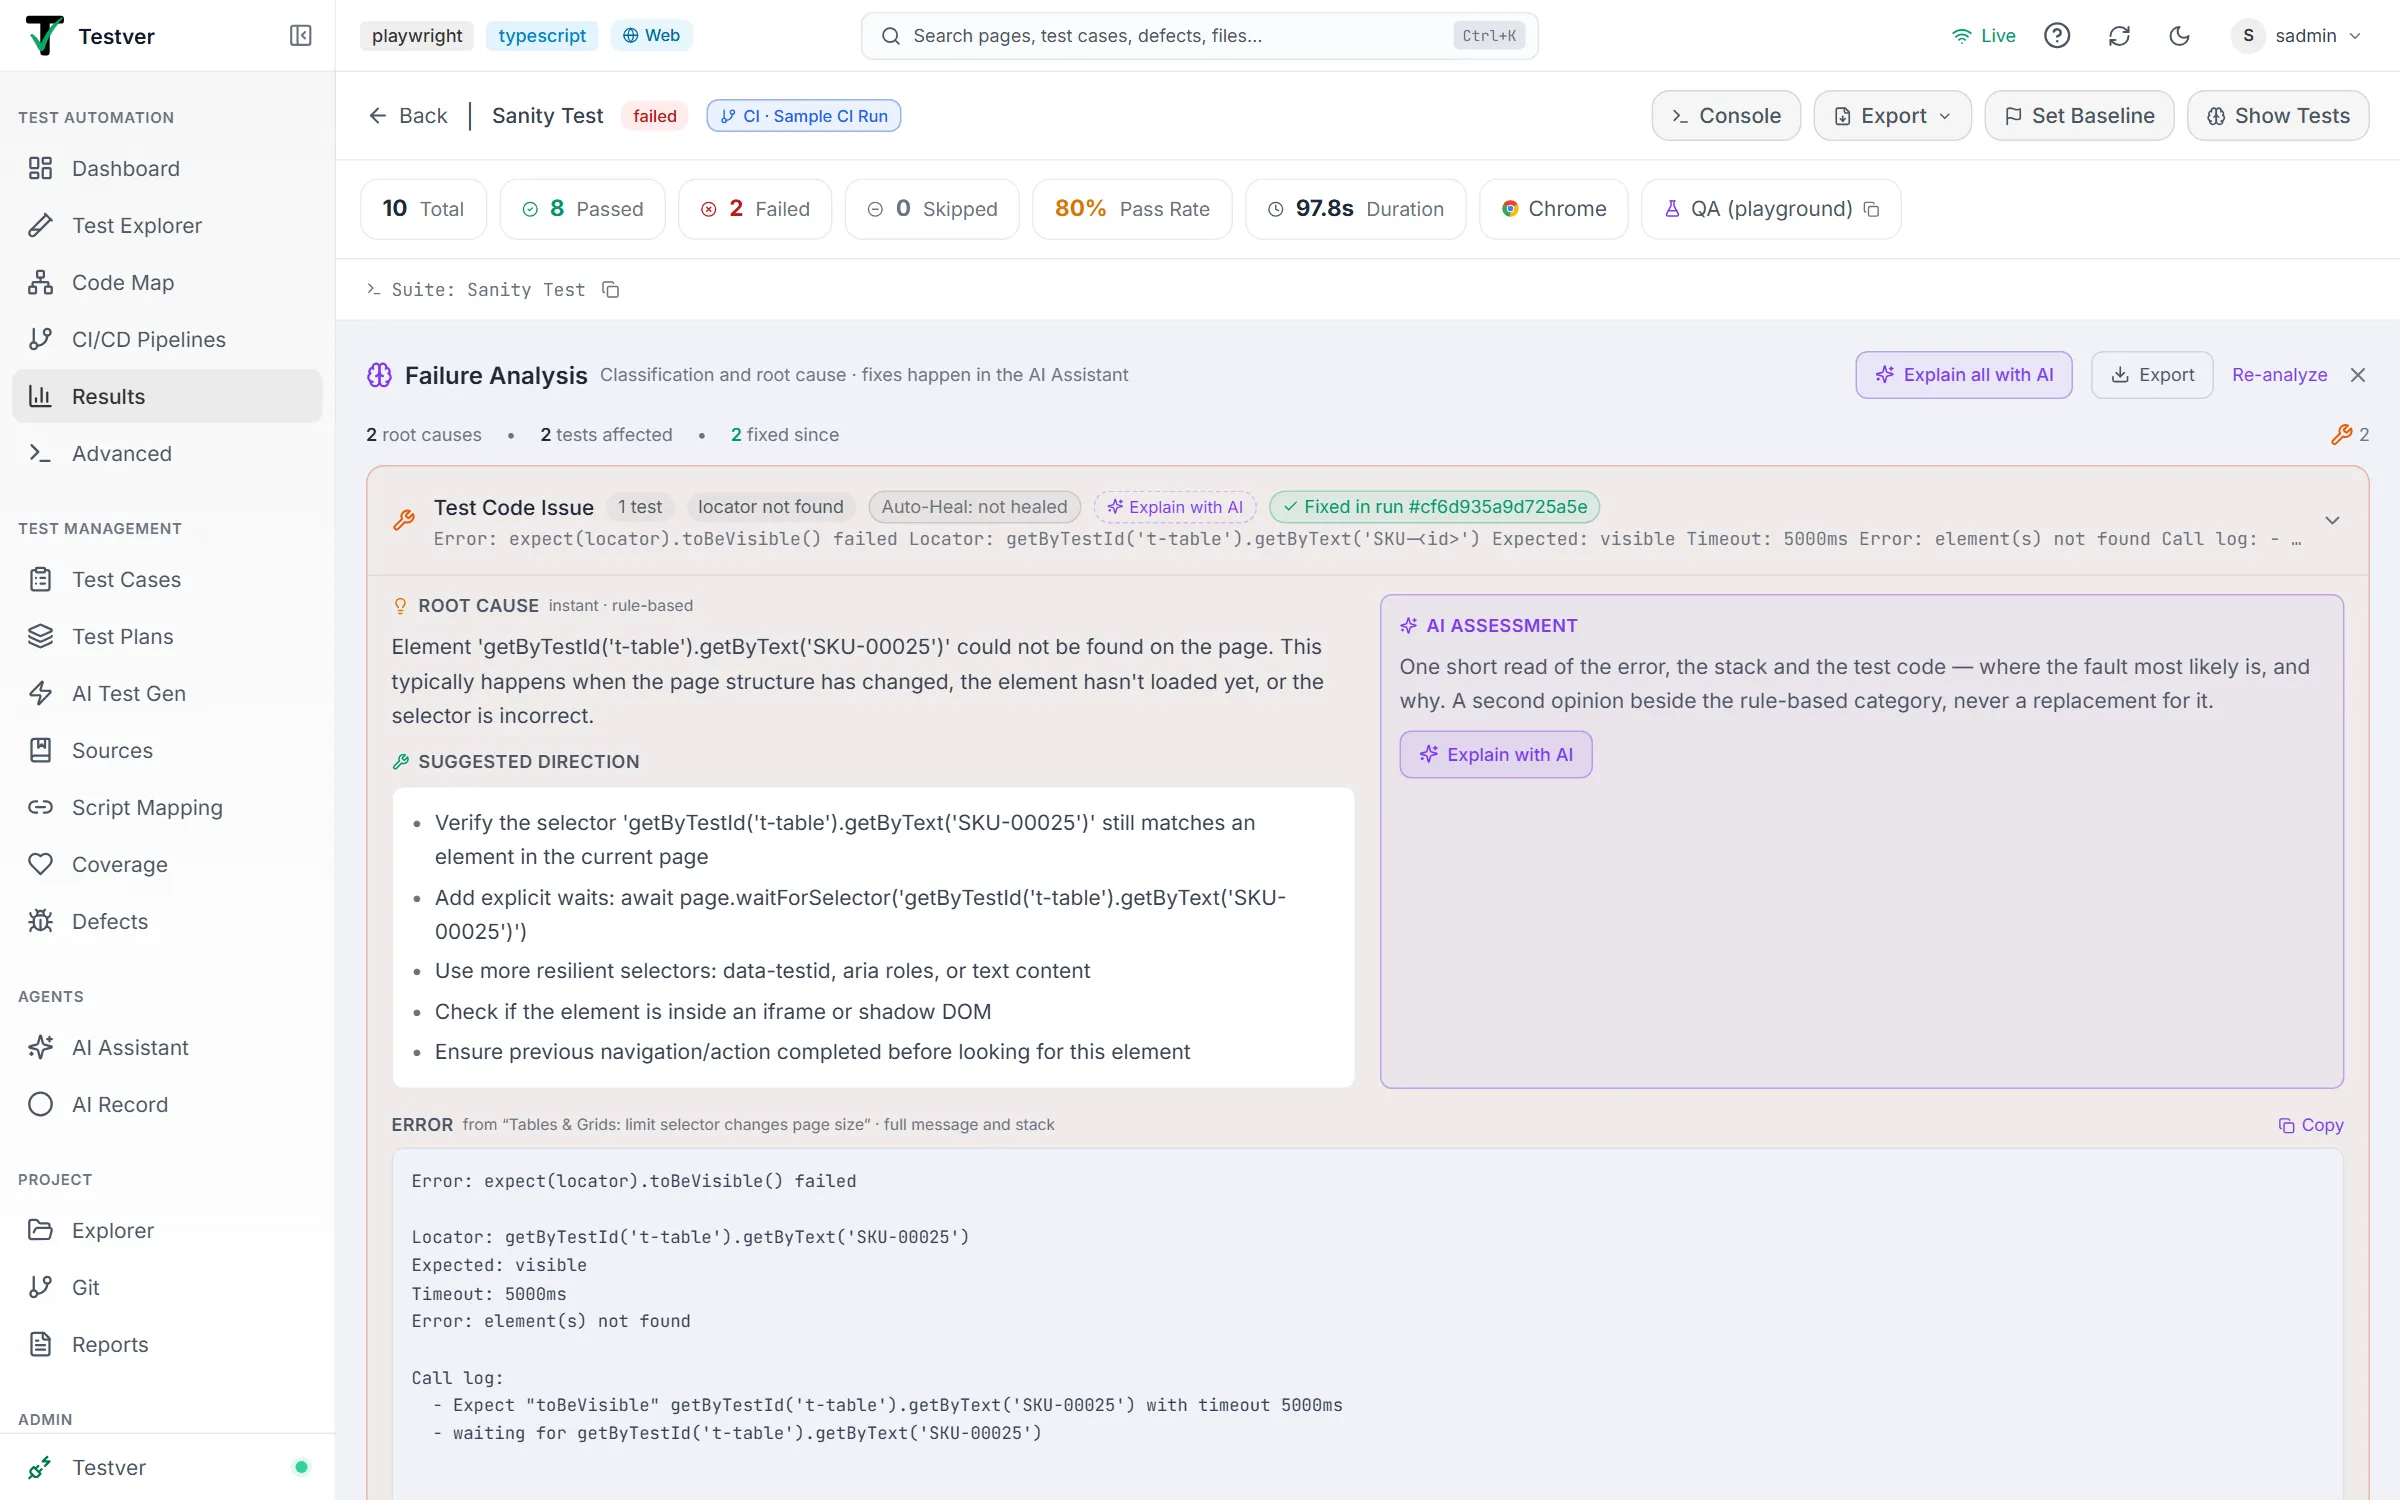Click Show Tests button

(2278, 116)
